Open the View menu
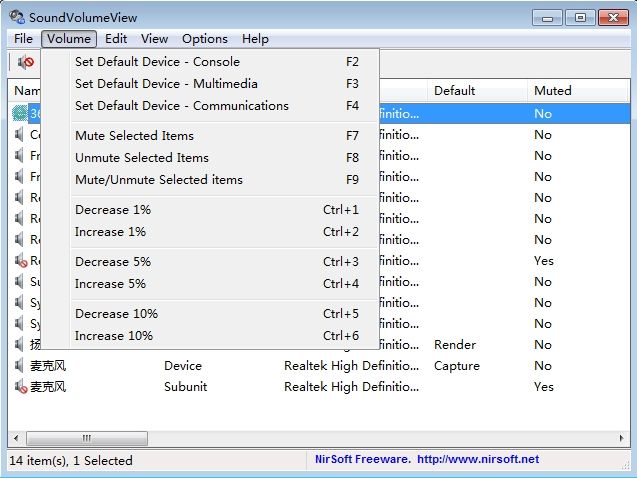This screenshot has height=478, width=637. pyautogui.click(x=154, y=39)
